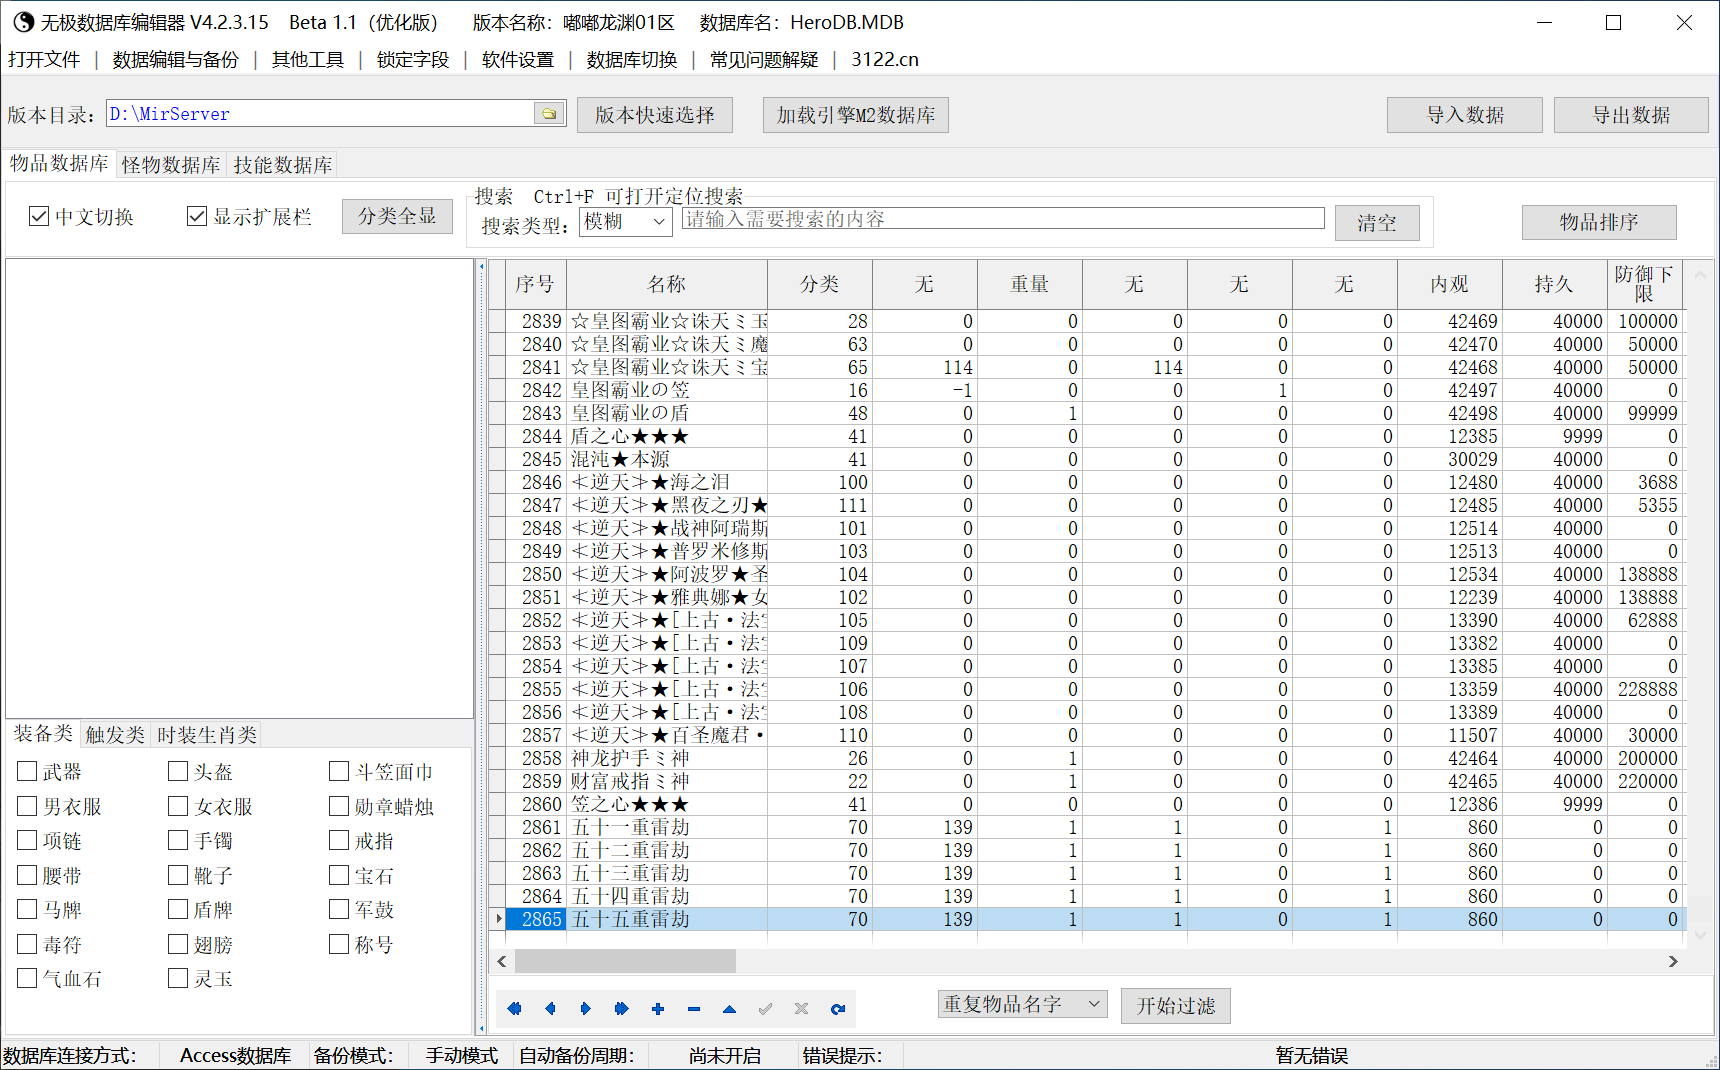The height and width of the screenshot is (1070, 1720).
Task: Post edit checkmark icon
Action: [x=766, y=1008]
